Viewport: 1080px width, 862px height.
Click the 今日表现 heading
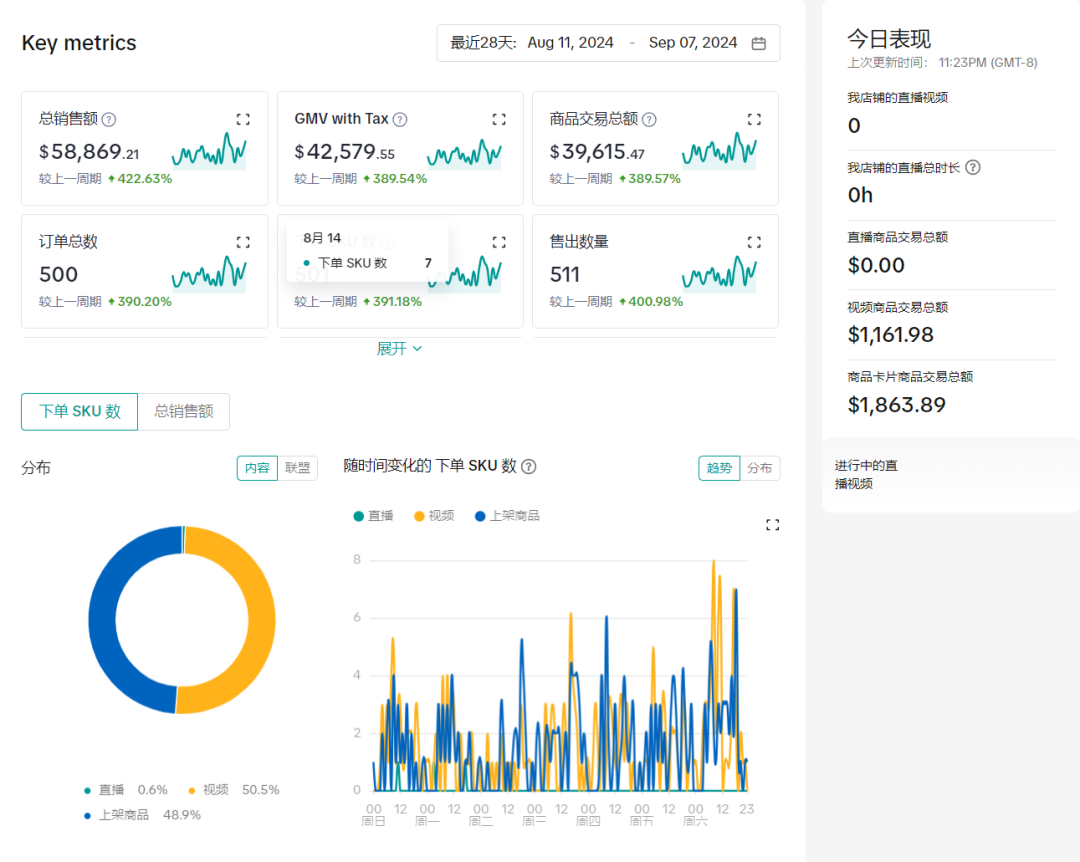pyautogui.click(x=889, y=39)
